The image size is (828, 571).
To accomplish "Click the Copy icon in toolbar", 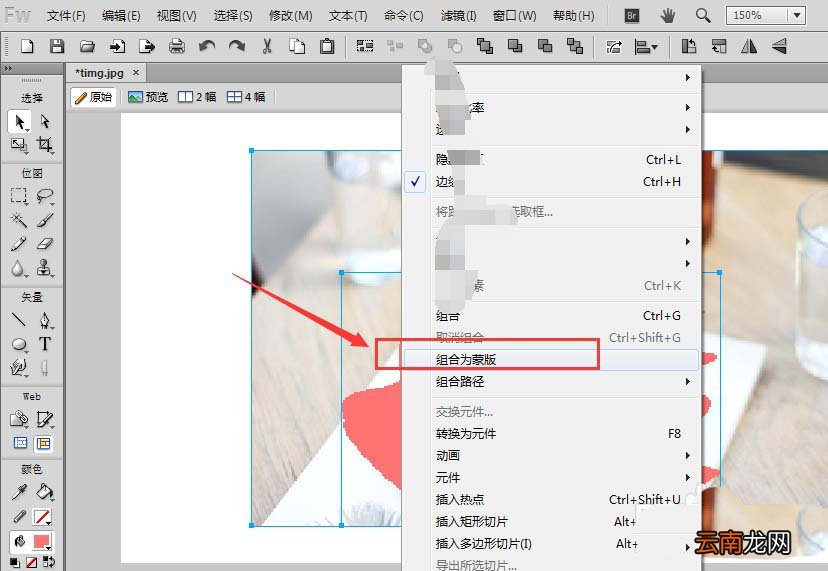I will [297, 46].
